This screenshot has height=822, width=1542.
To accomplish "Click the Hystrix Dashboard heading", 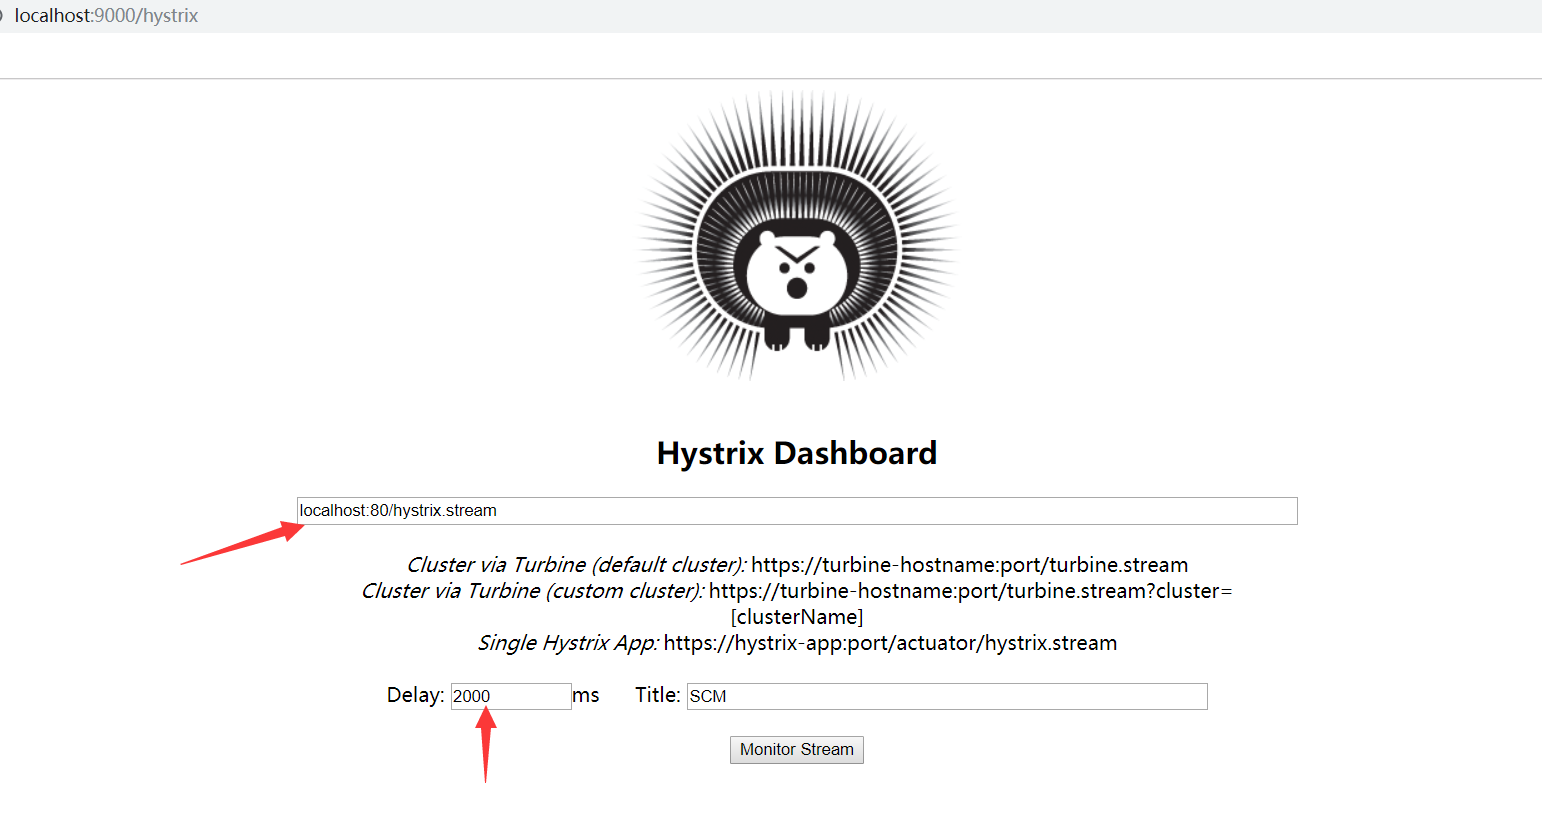I will click(797, 453).
